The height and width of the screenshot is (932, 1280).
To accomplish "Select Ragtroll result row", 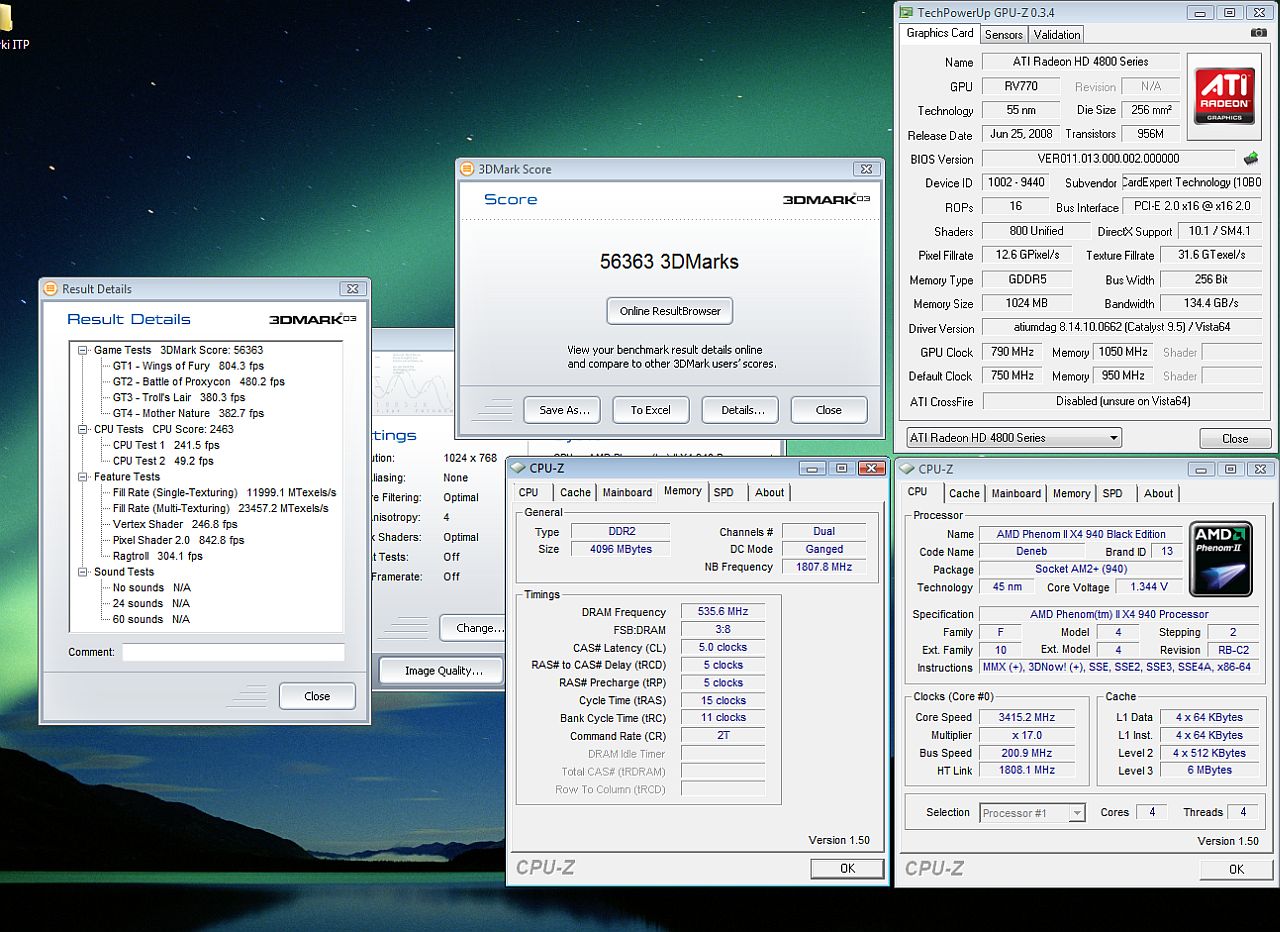I will pyautogui.click(x=158, y=556).
